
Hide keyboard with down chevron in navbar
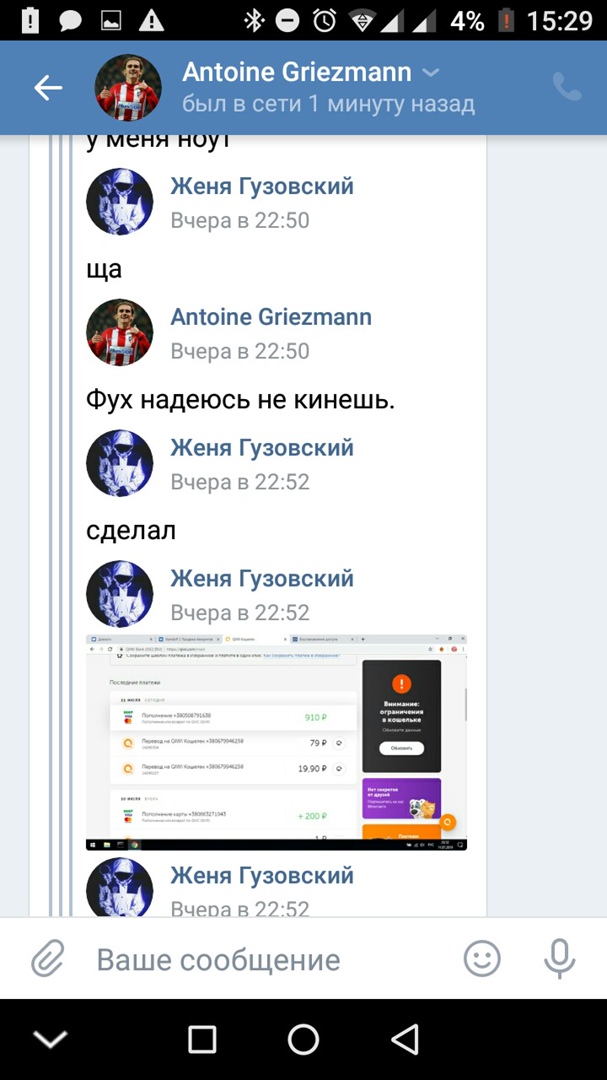coord(50,1039)
